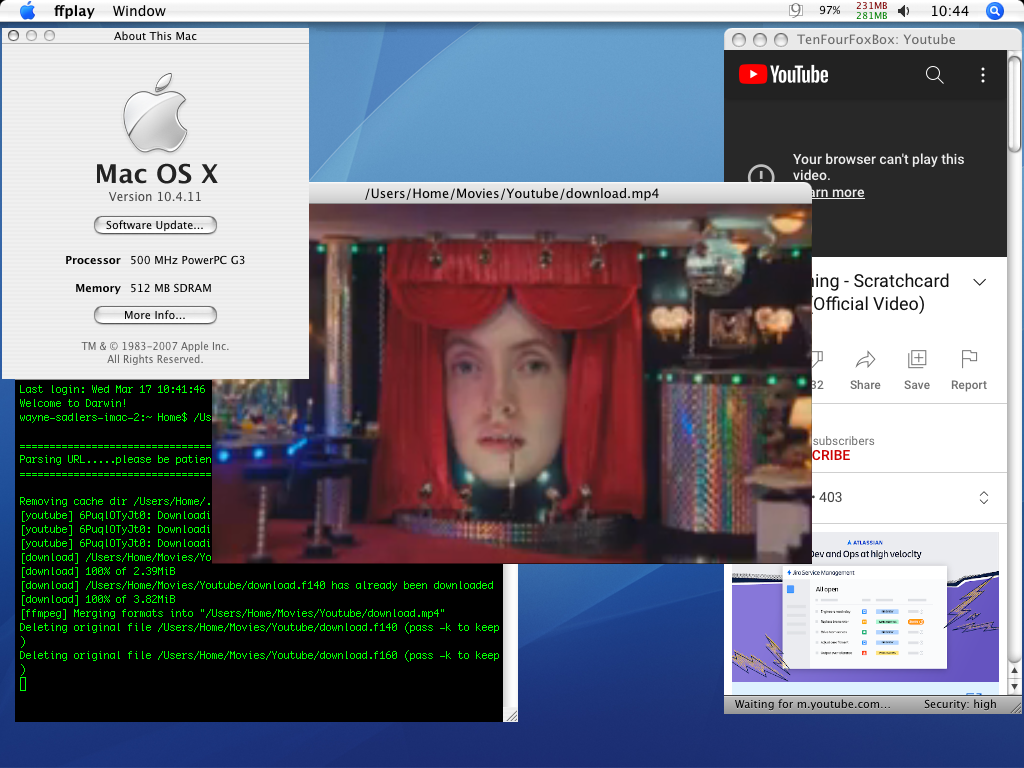Click the terminal line 'Merging formats into'
The width and height of the screenshot is (1024, 768).
[x=232, y=613]
